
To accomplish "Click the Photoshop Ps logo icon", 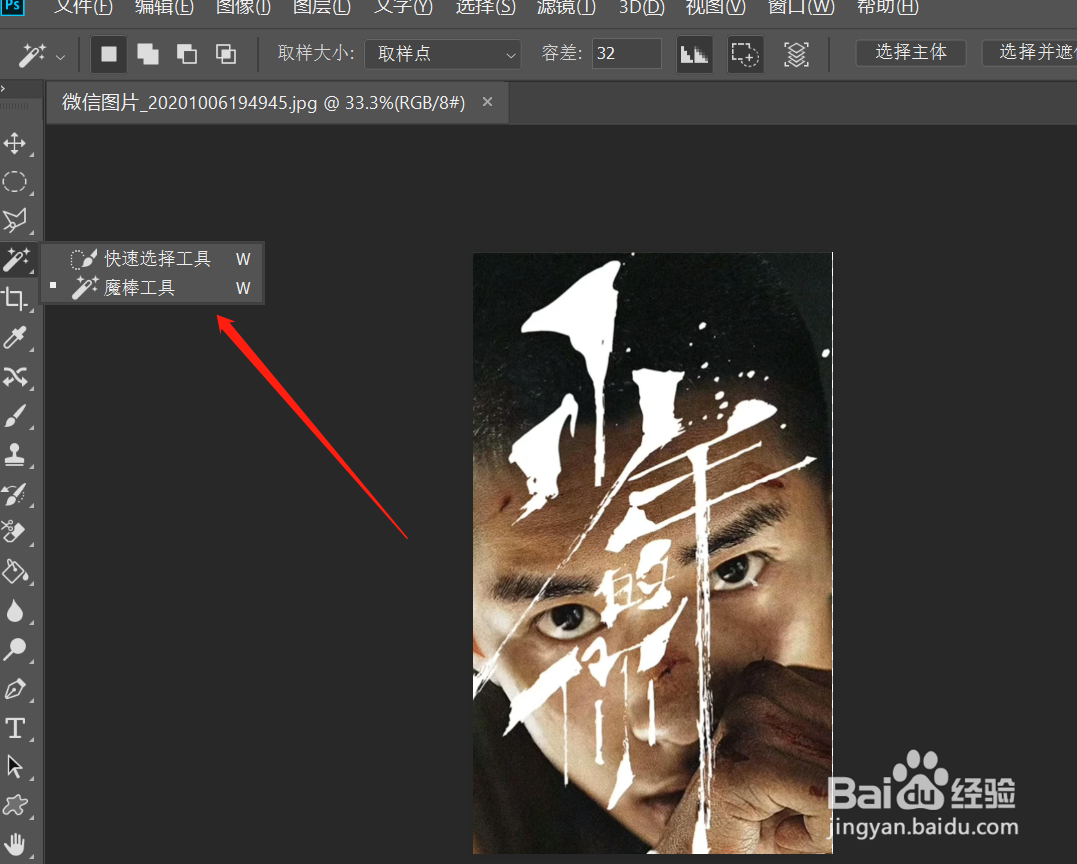I will (12, 7).
